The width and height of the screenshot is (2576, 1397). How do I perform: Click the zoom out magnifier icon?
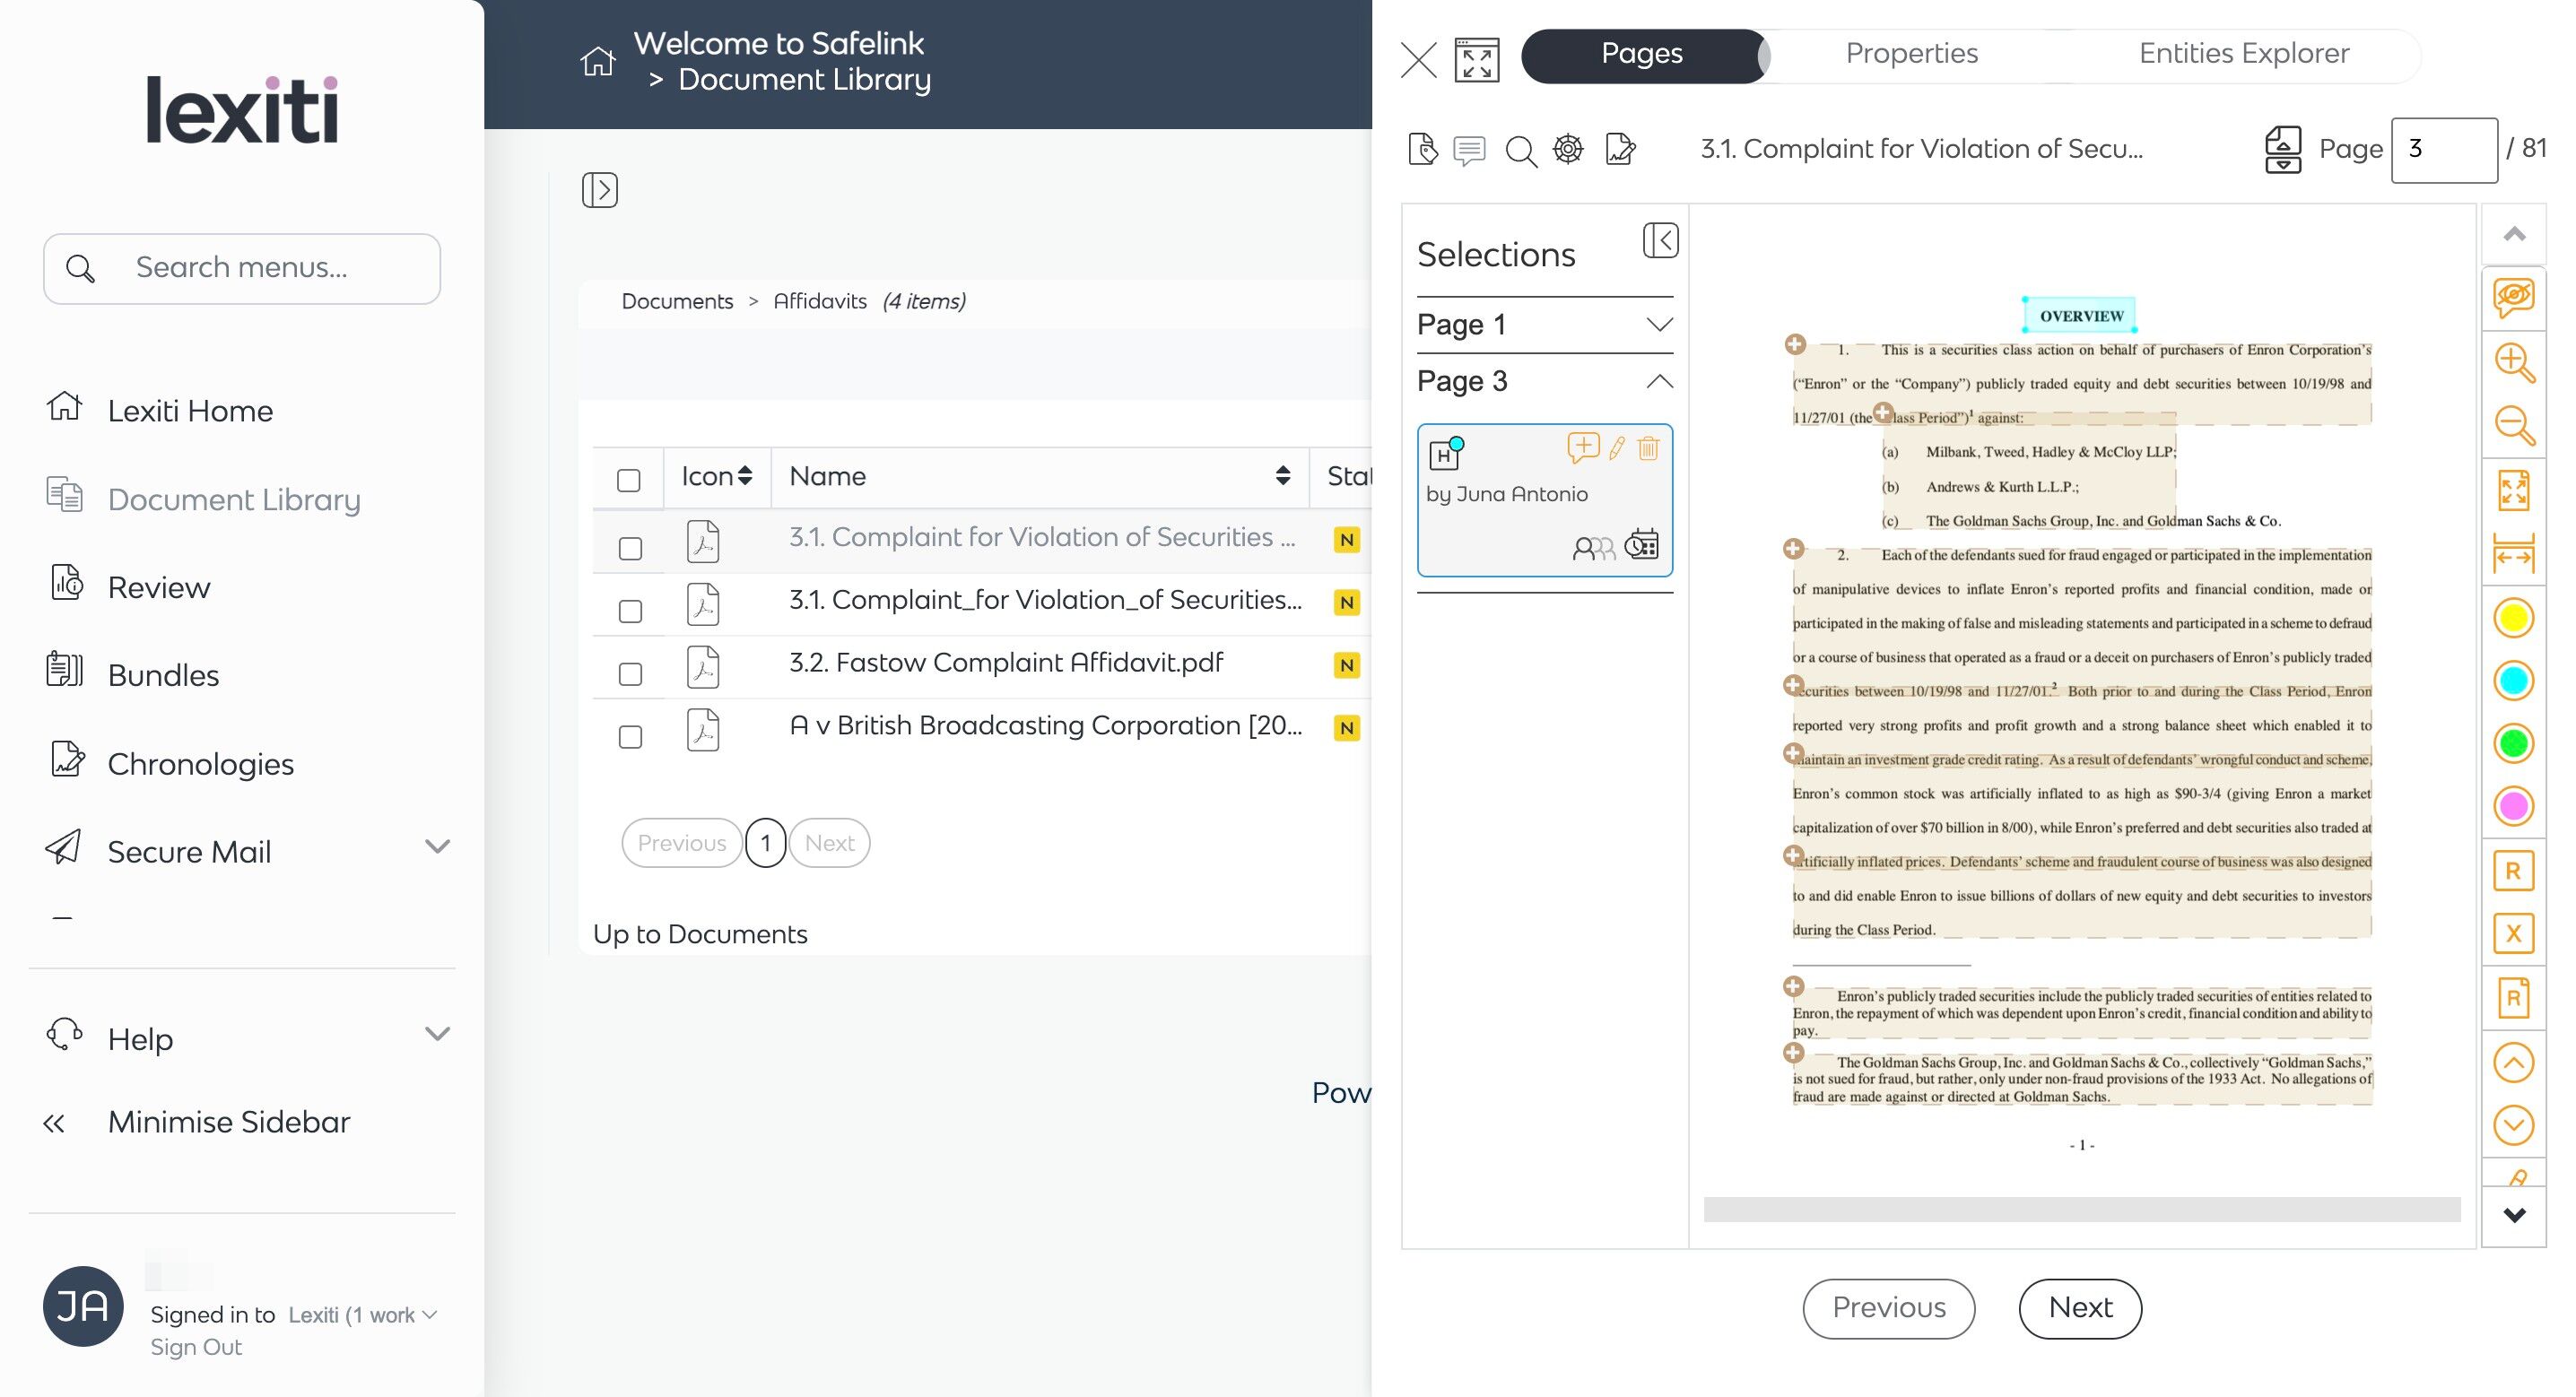[x=2512, y=426]
